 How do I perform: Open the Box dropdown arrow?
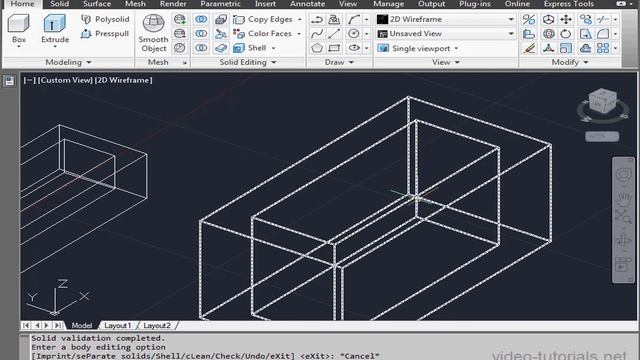pyautogui.click(x=19, y=47)
